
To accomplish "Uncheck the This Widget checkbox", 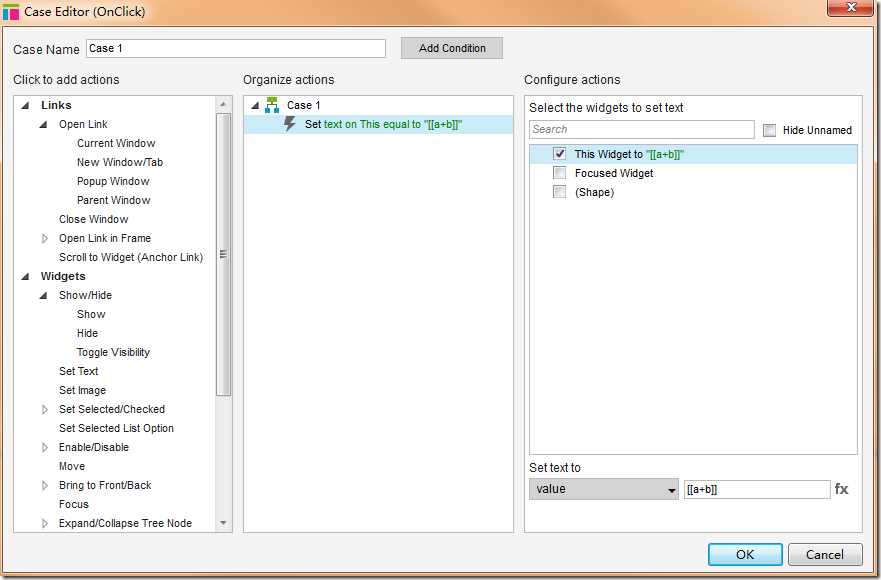I will (x=559, y=153).
